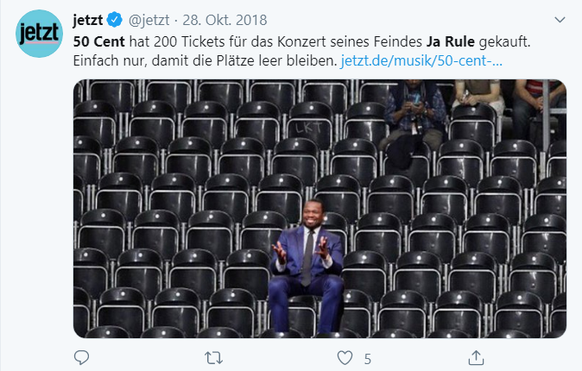Click the blue verified badge
582x371 pixels.
pos(115,20)
